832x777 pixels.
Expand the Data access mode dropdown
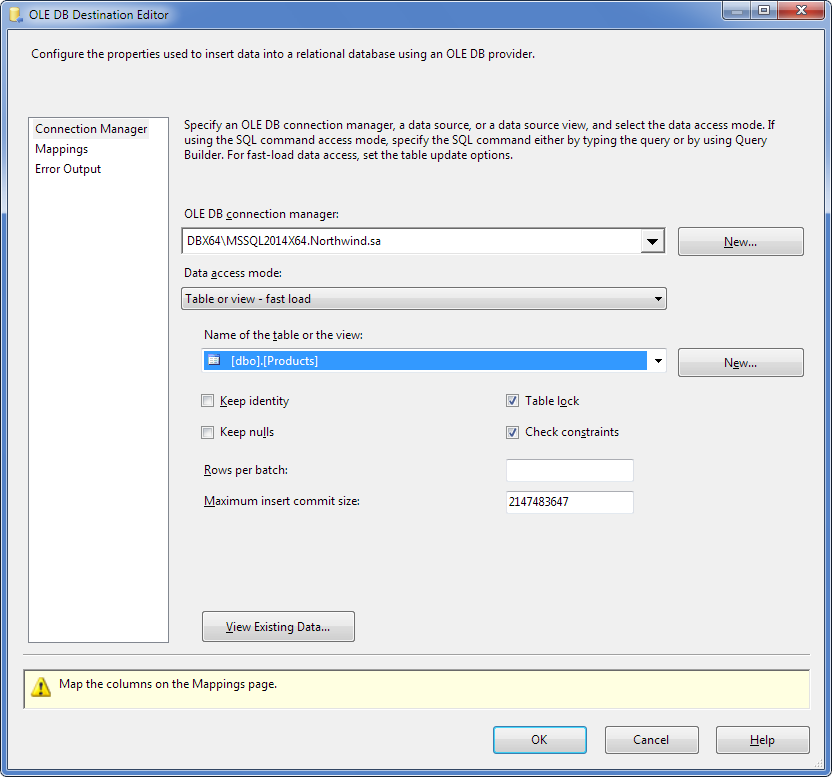pos(658,298)
